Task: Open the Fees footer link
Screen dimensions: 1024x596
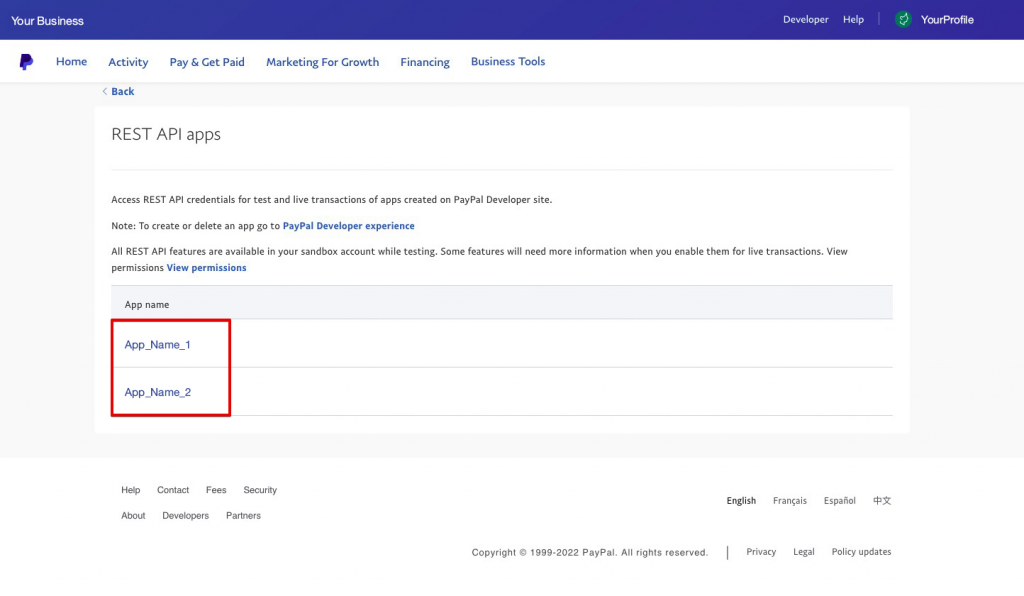Action: point(216,490)
